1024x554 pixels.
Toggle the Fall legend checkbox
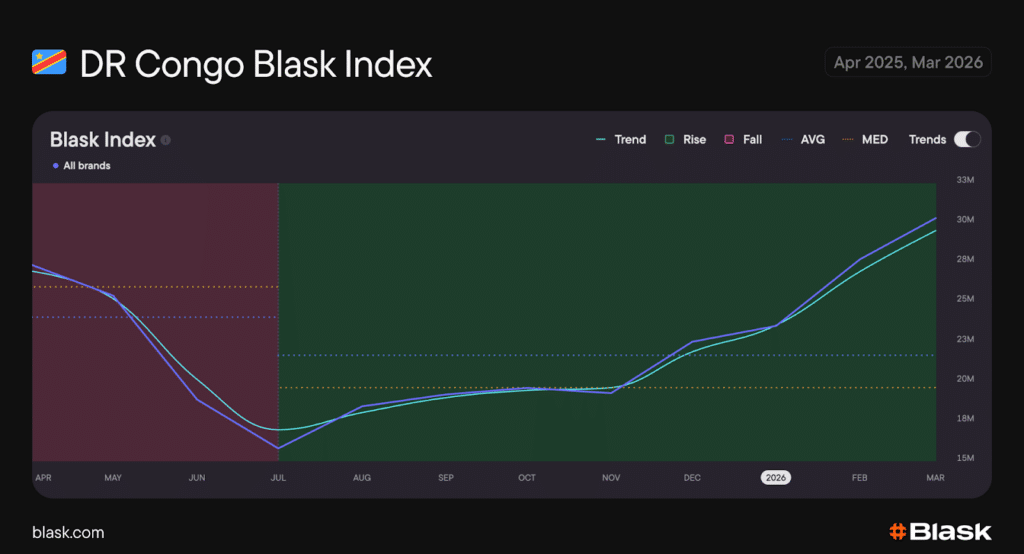click(x=729, y=140)
